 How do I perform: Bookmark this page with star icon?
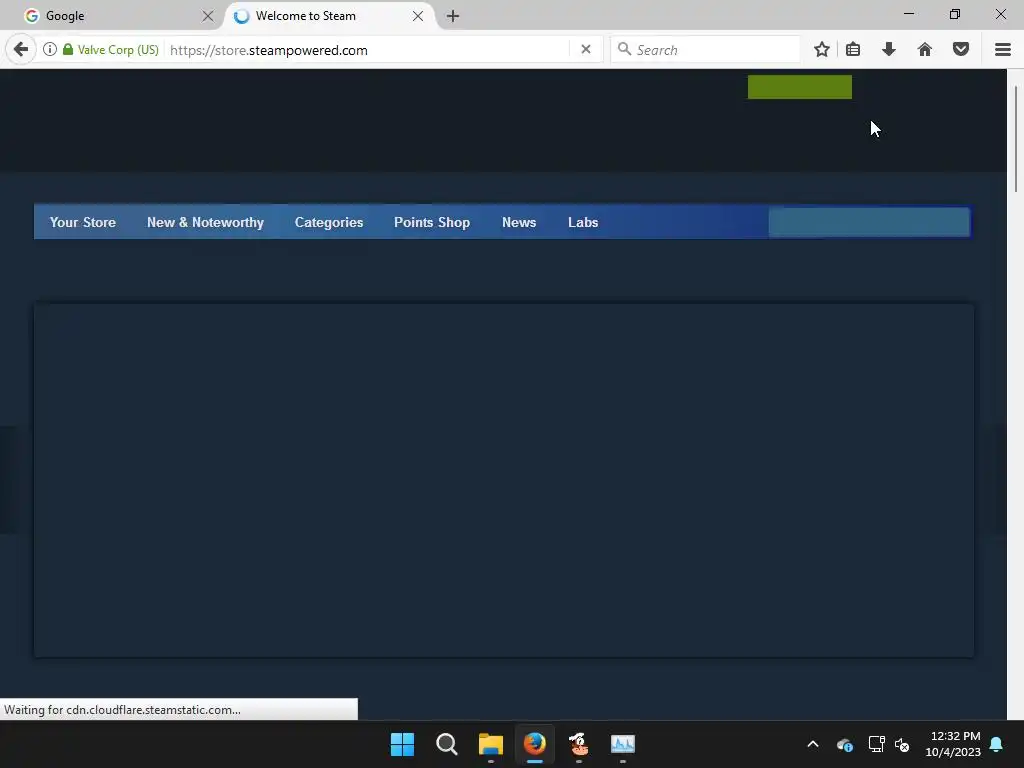tap(822, 50)
